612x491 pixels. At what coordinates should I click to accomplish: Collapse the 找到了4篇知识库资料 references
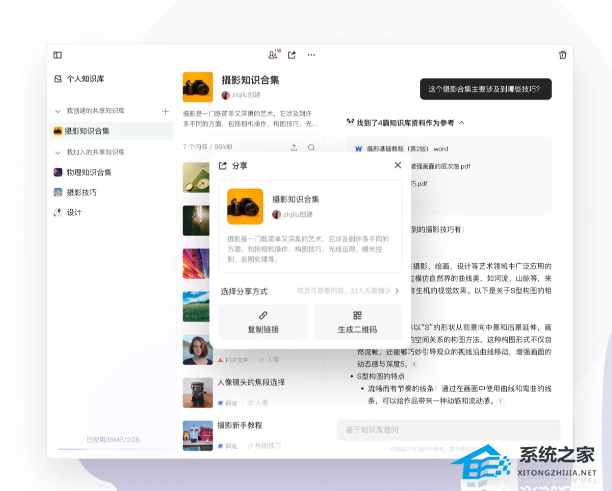(x=462, y=123)
